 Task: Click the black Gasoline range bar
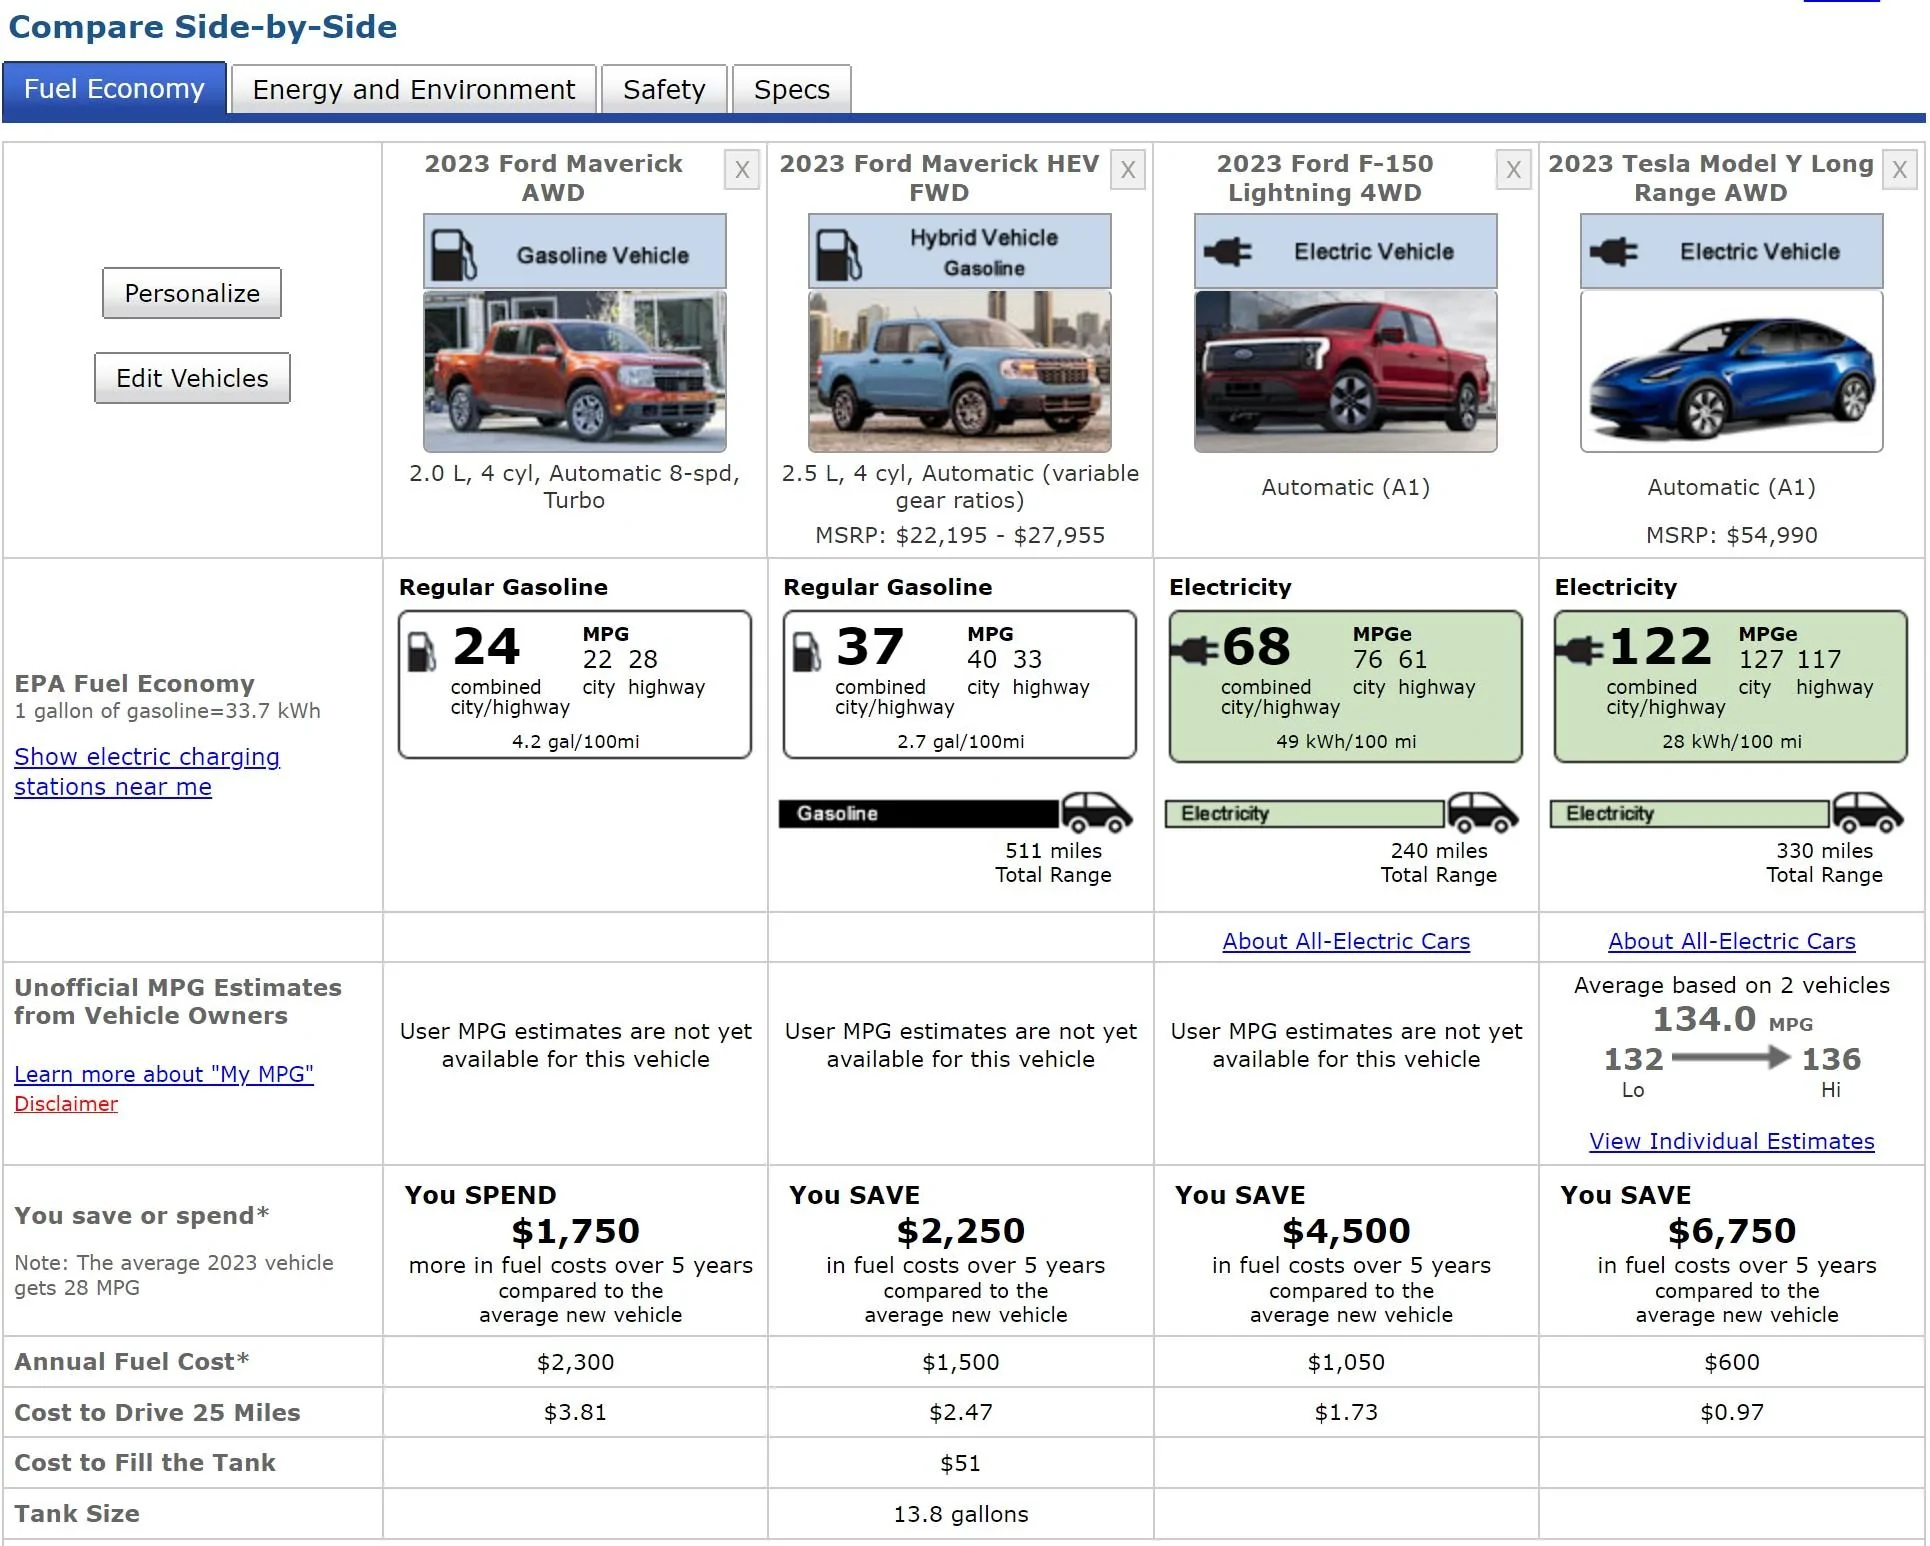coord(919,814)
